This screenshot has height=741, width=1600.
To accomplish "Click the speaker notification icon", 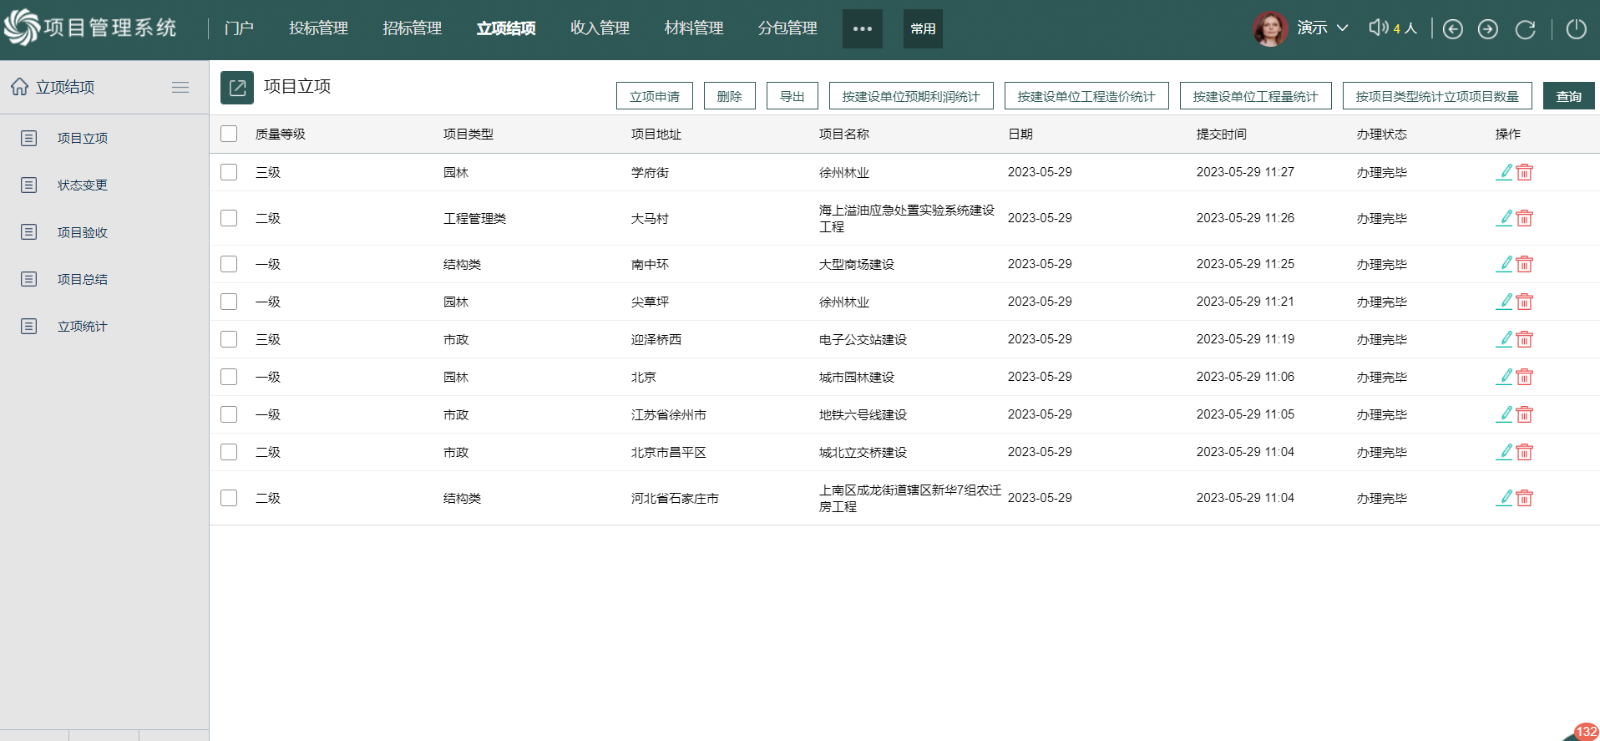I will coord(1378,28).
